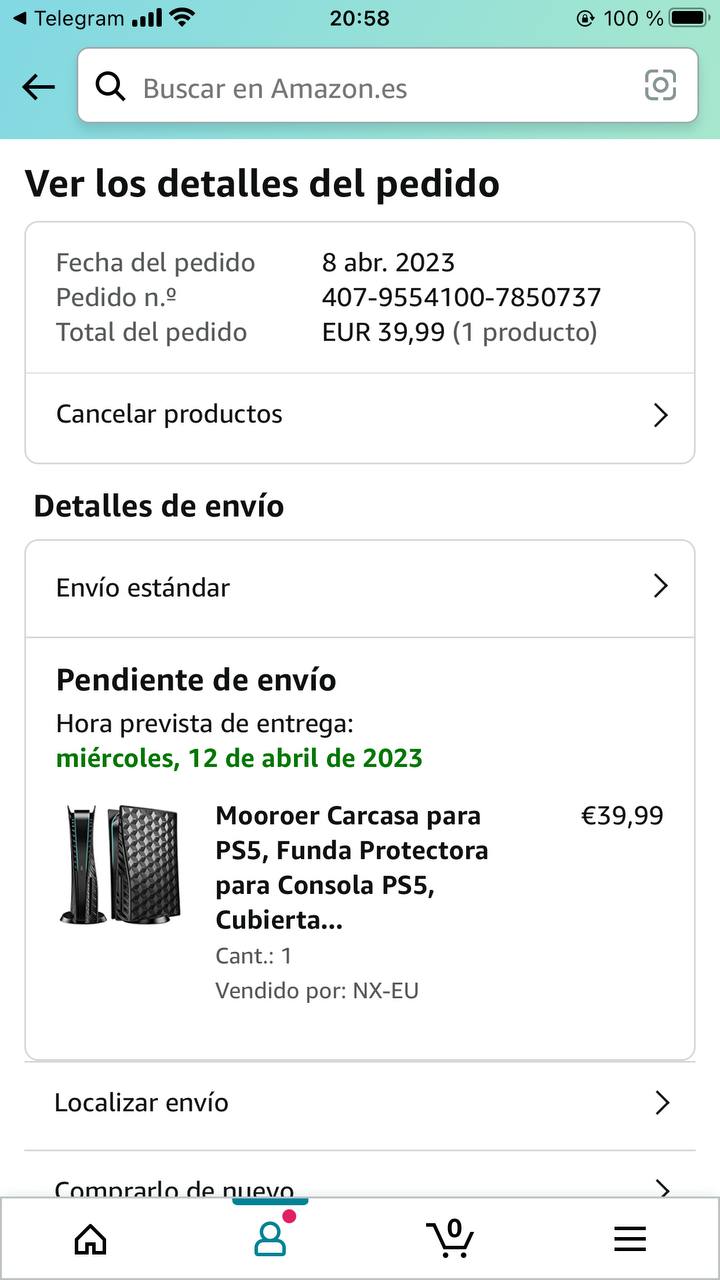
Task: Focus the Buscar en Amazon.es field
Action: 380,88
